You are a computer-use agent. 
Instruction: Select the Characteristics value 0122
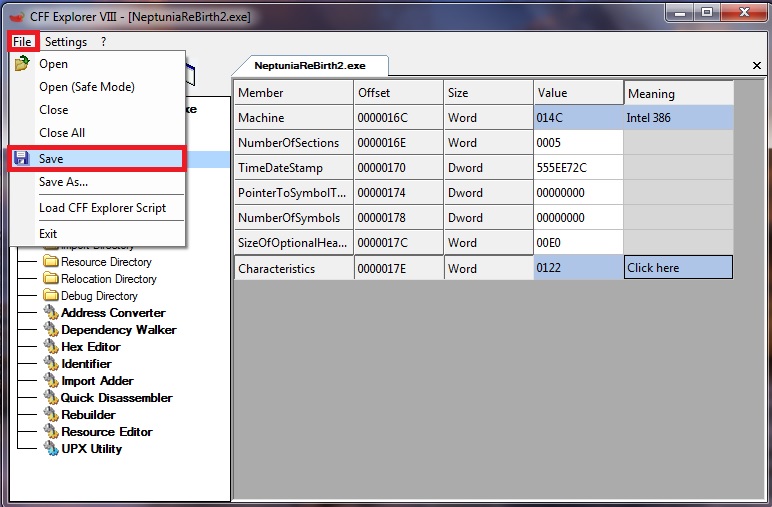pyautogui.click(x=579, y=267)
